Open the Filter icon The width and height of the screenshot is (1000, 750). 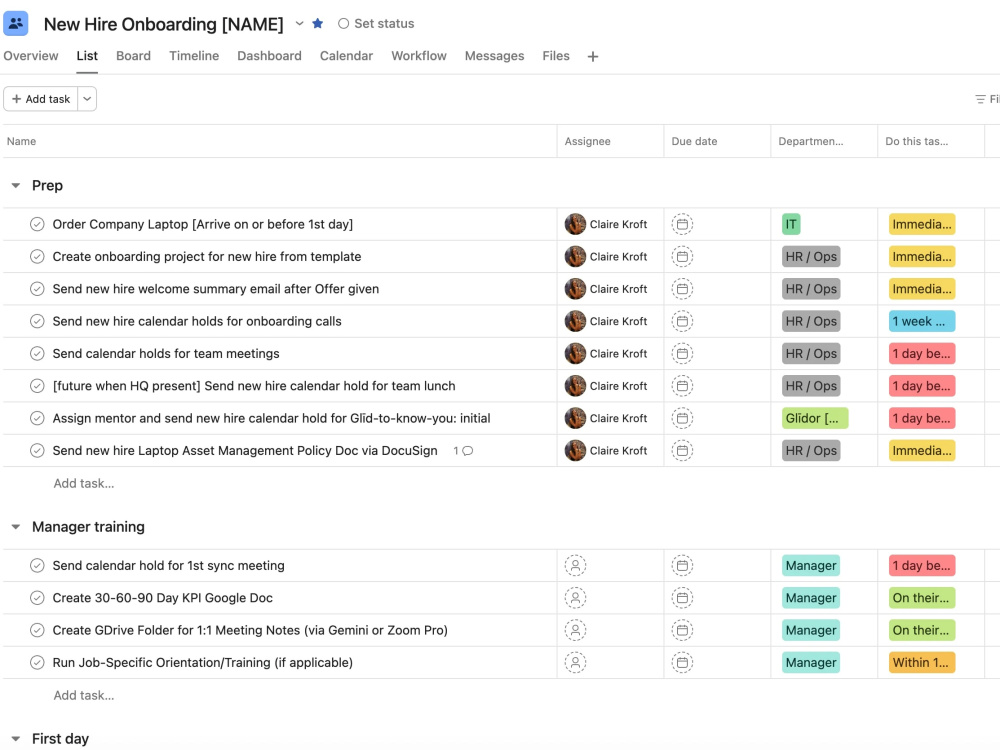click(x=980, y=99)
